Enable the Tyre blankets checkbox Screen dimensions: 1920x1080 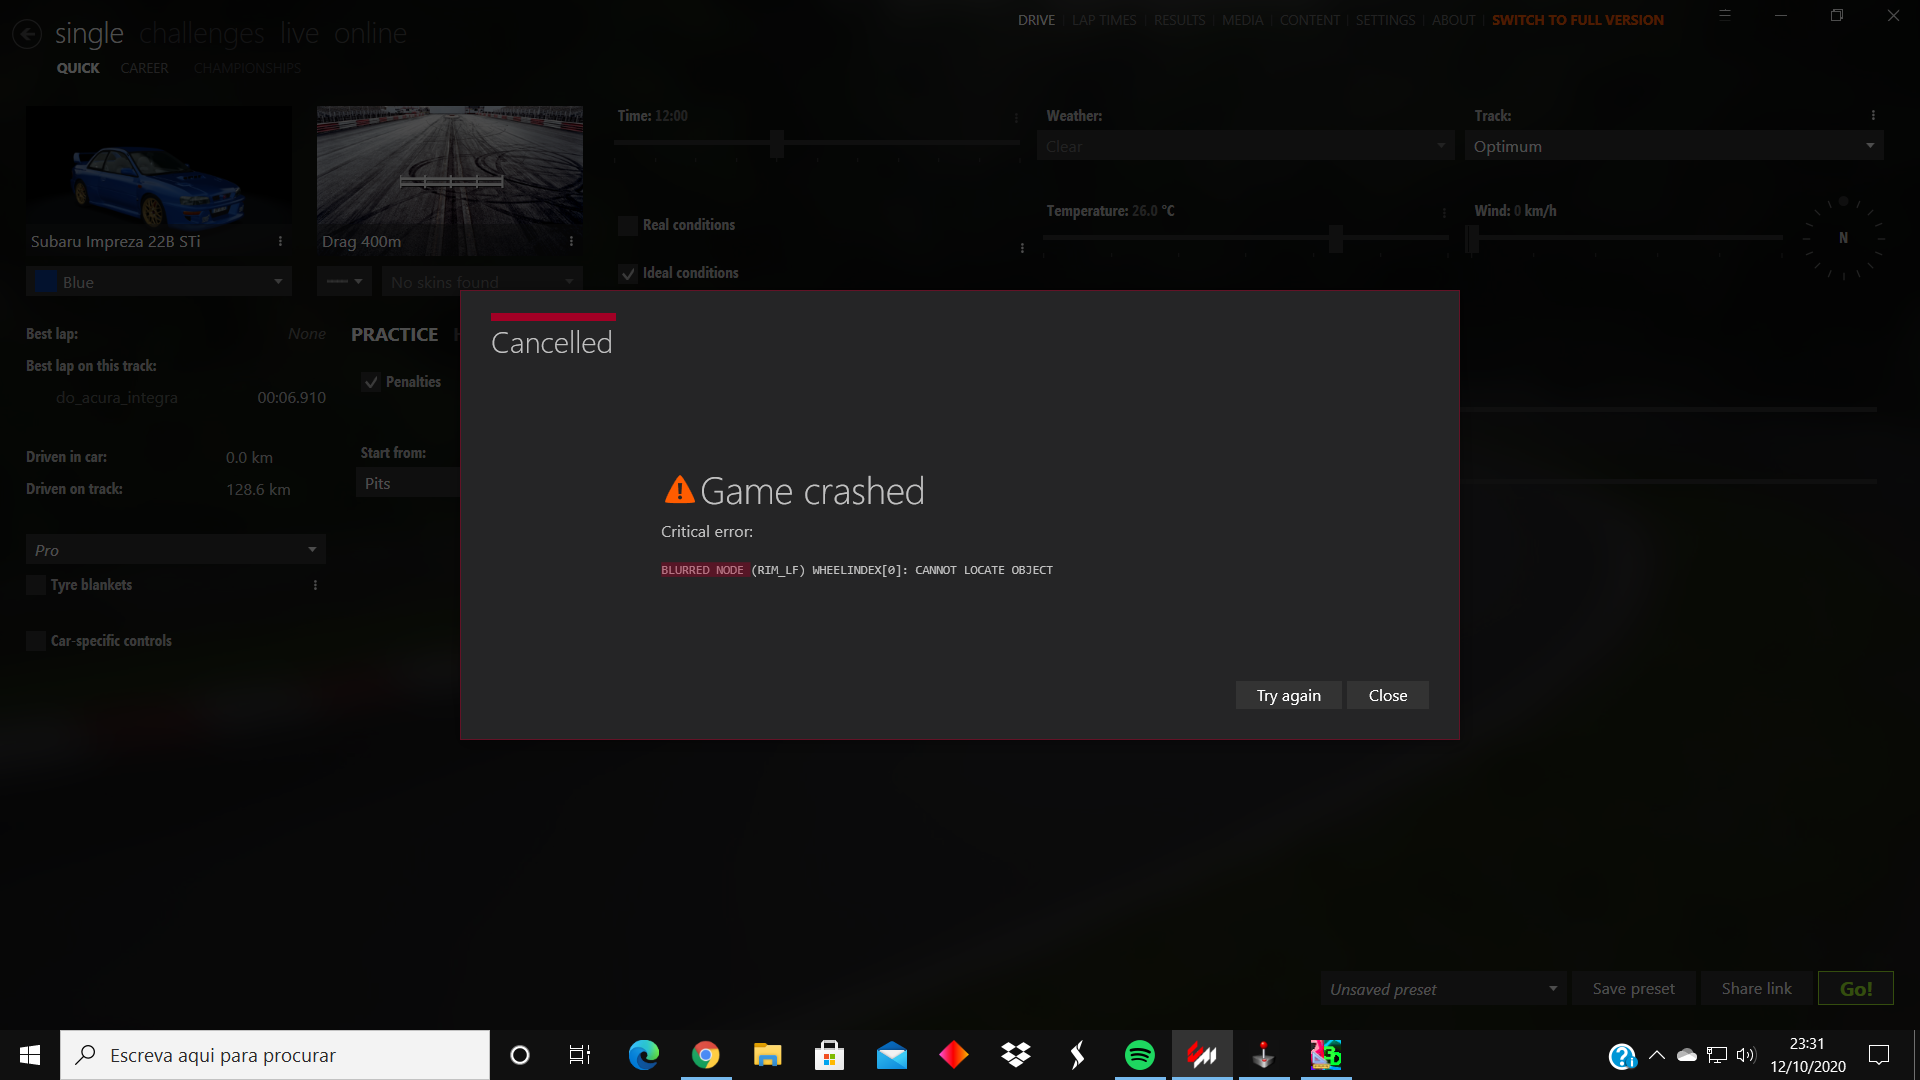coord(36,585)
